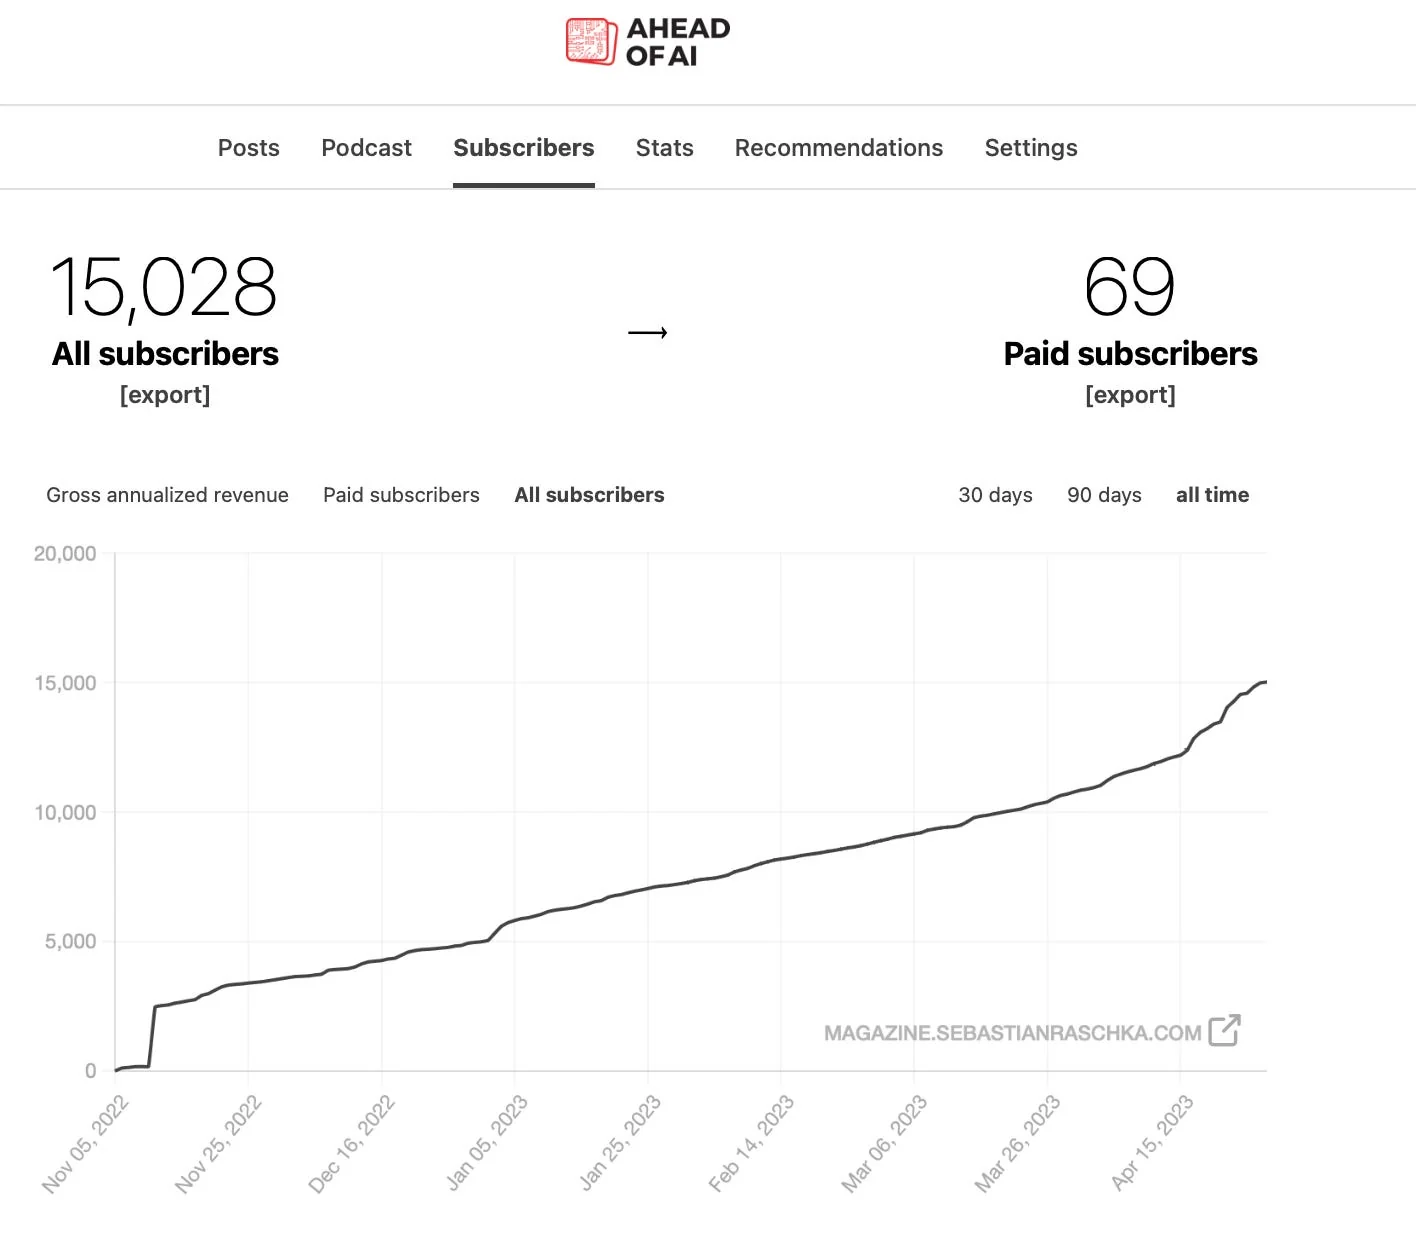Open the Posts tab
The width and height of the screenshot is (1416, 1234).
click(x=249, y=148)
